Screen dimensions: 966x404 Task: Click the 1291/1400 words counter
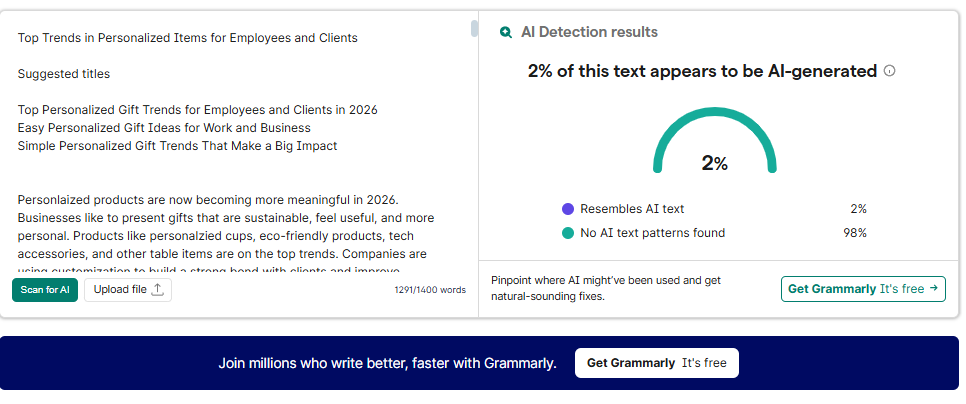point(430,290)
